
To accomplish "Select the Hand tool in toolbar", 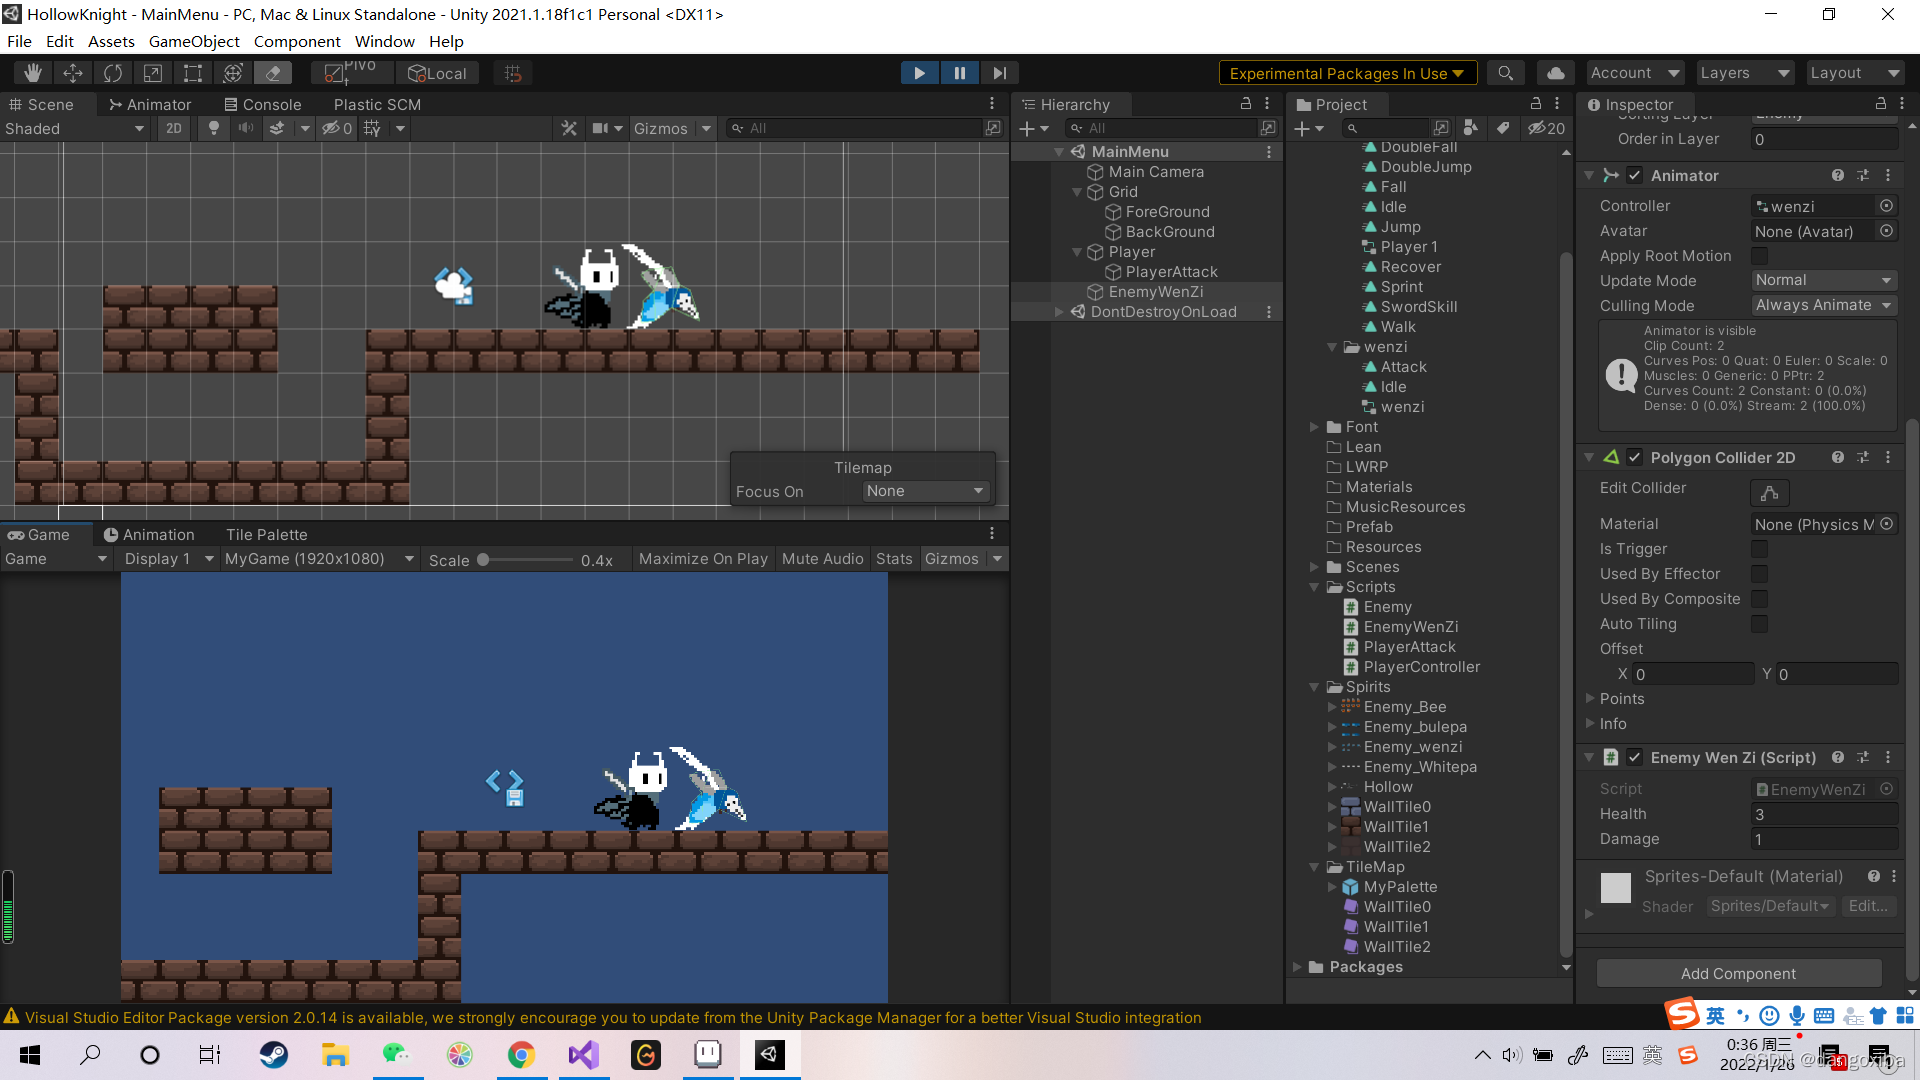I will (33, 73).
